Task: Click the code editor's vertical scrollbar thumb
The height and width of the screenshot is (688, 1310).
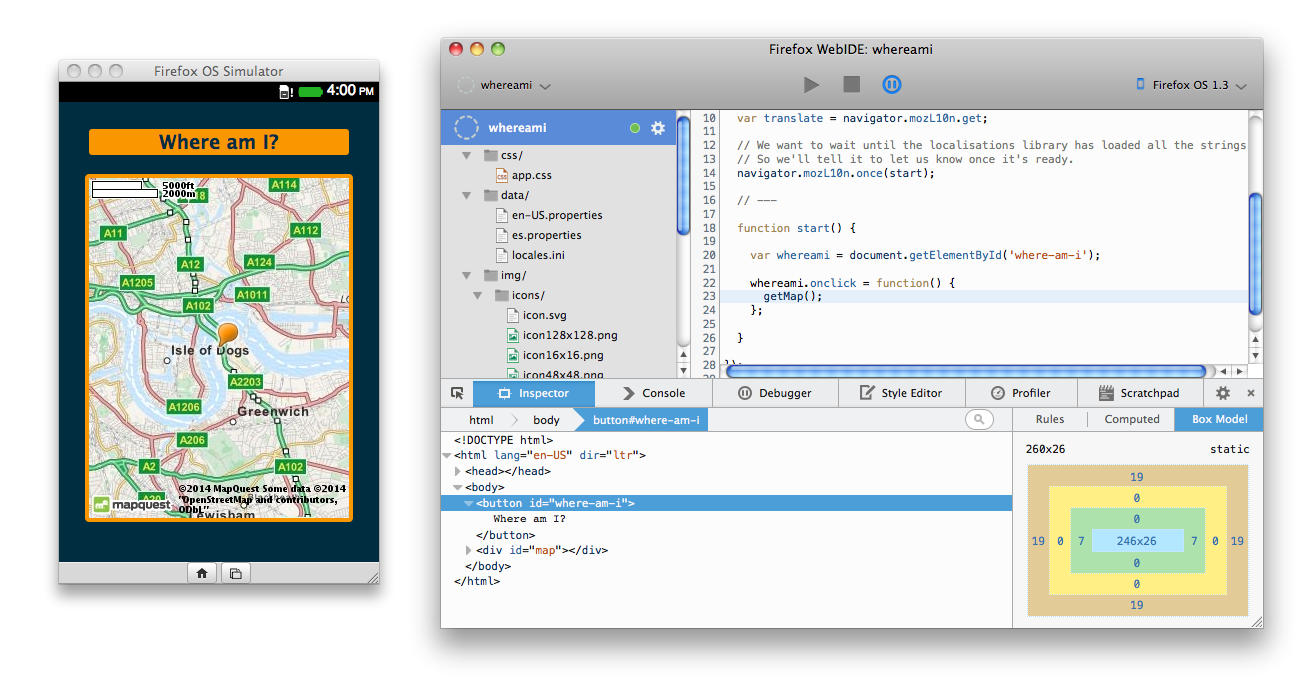Action: [1256, 253]
